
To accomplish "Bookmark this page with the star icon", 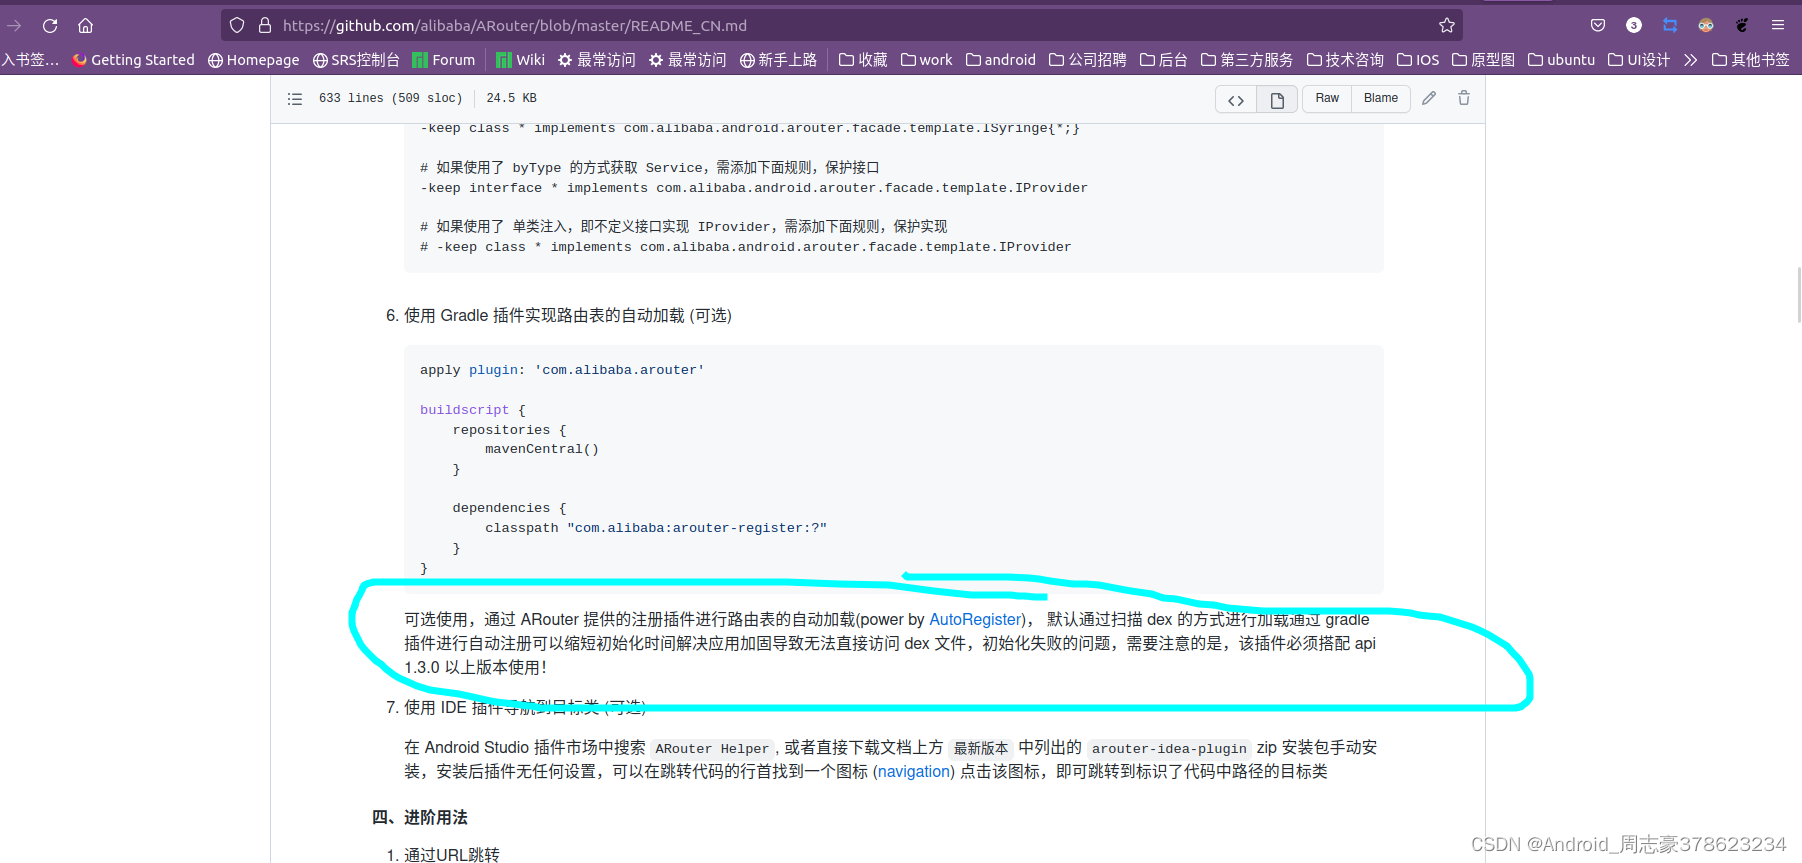I will pyautogui.click(x=1446, y=25).
